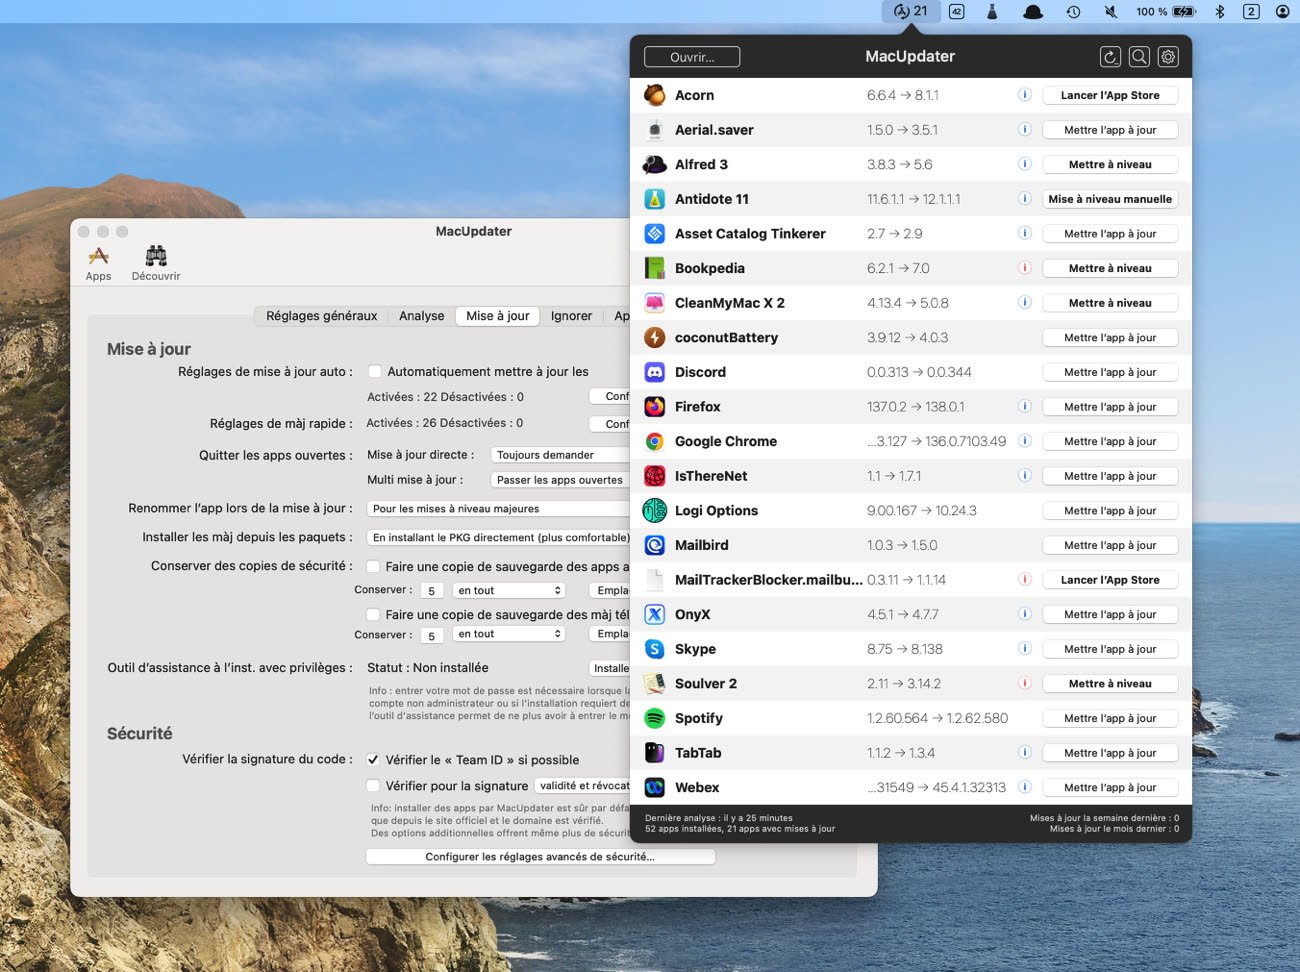Click the Bluetooth menu bar icon
The width and height of the screenshot is (1300, 972).
point(1219,11)
